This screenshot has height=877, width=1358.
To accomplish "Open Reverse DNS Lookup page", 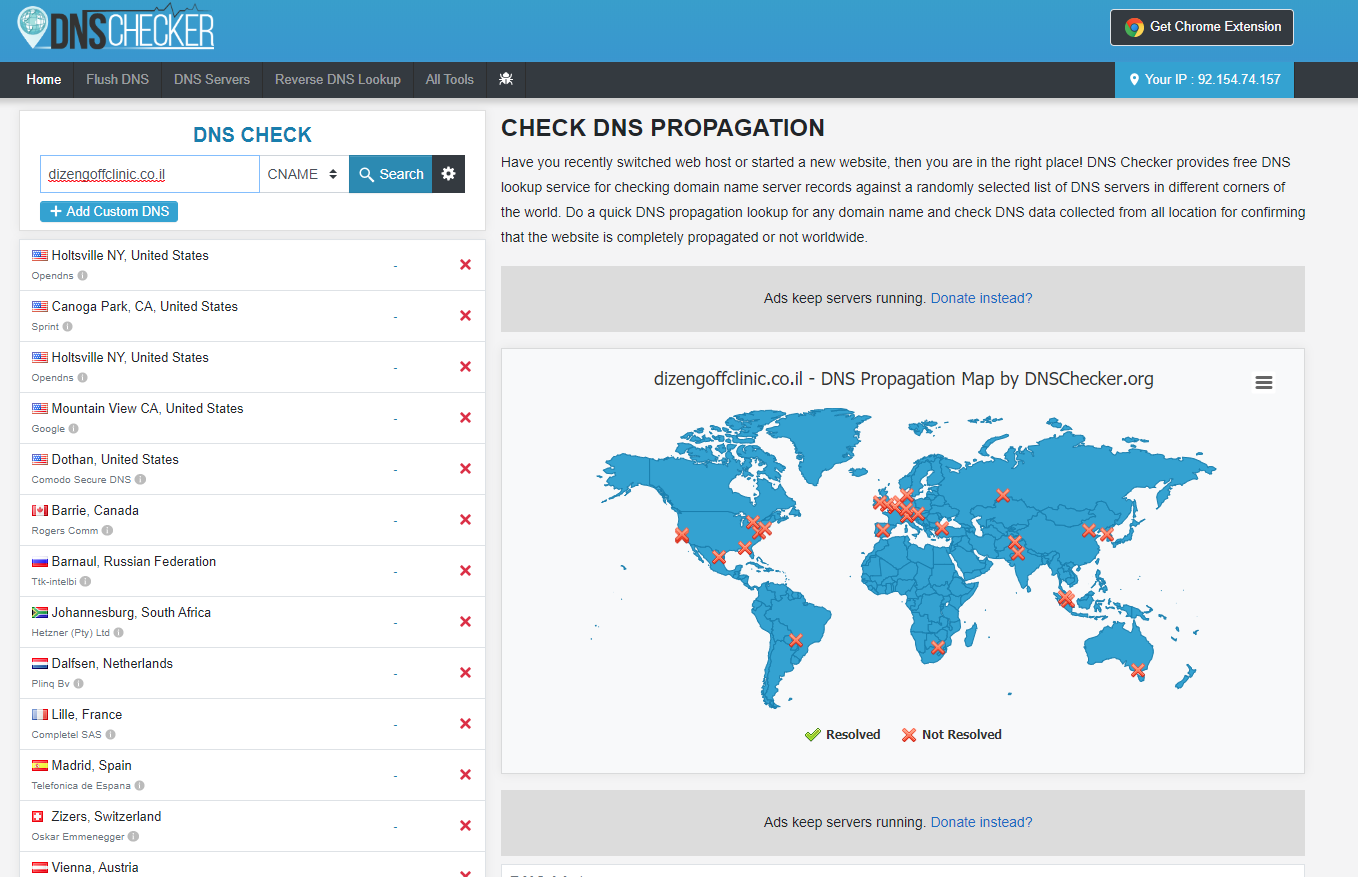I will click(x=338, y=79).
